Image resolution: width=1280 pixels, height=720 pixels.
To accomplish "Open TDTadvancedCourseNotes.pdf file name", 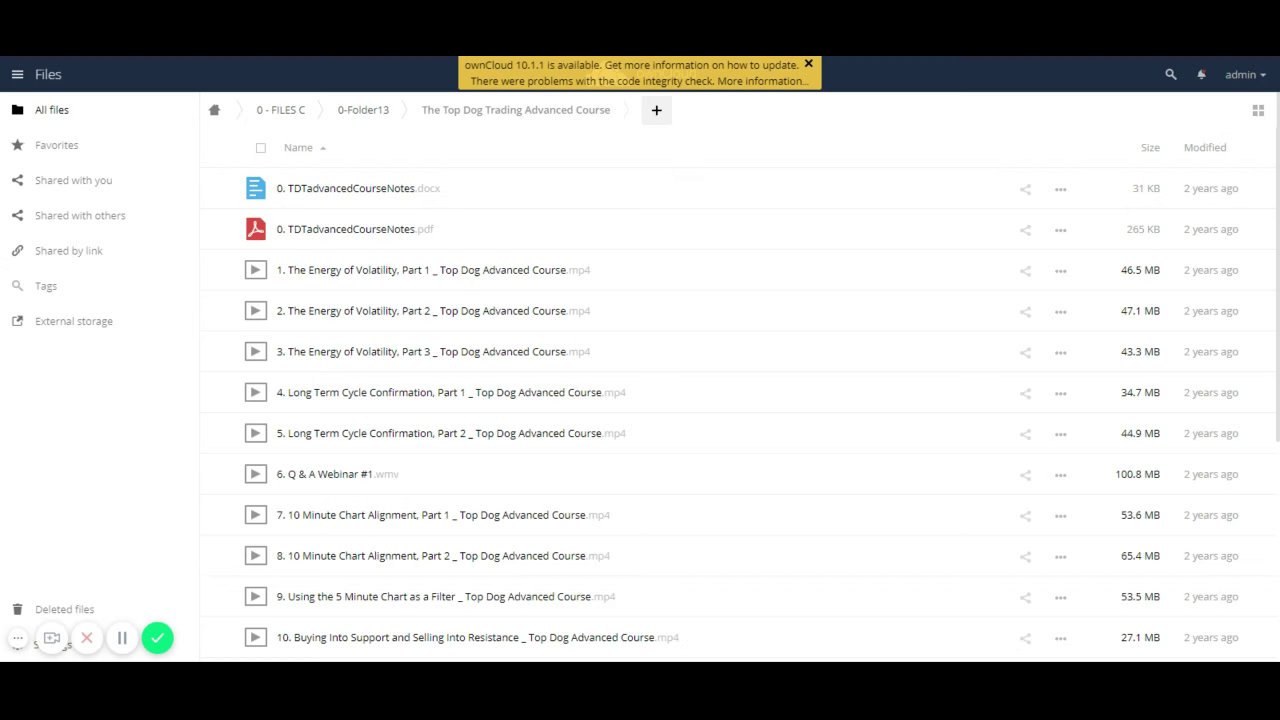I will pos(355,229).
